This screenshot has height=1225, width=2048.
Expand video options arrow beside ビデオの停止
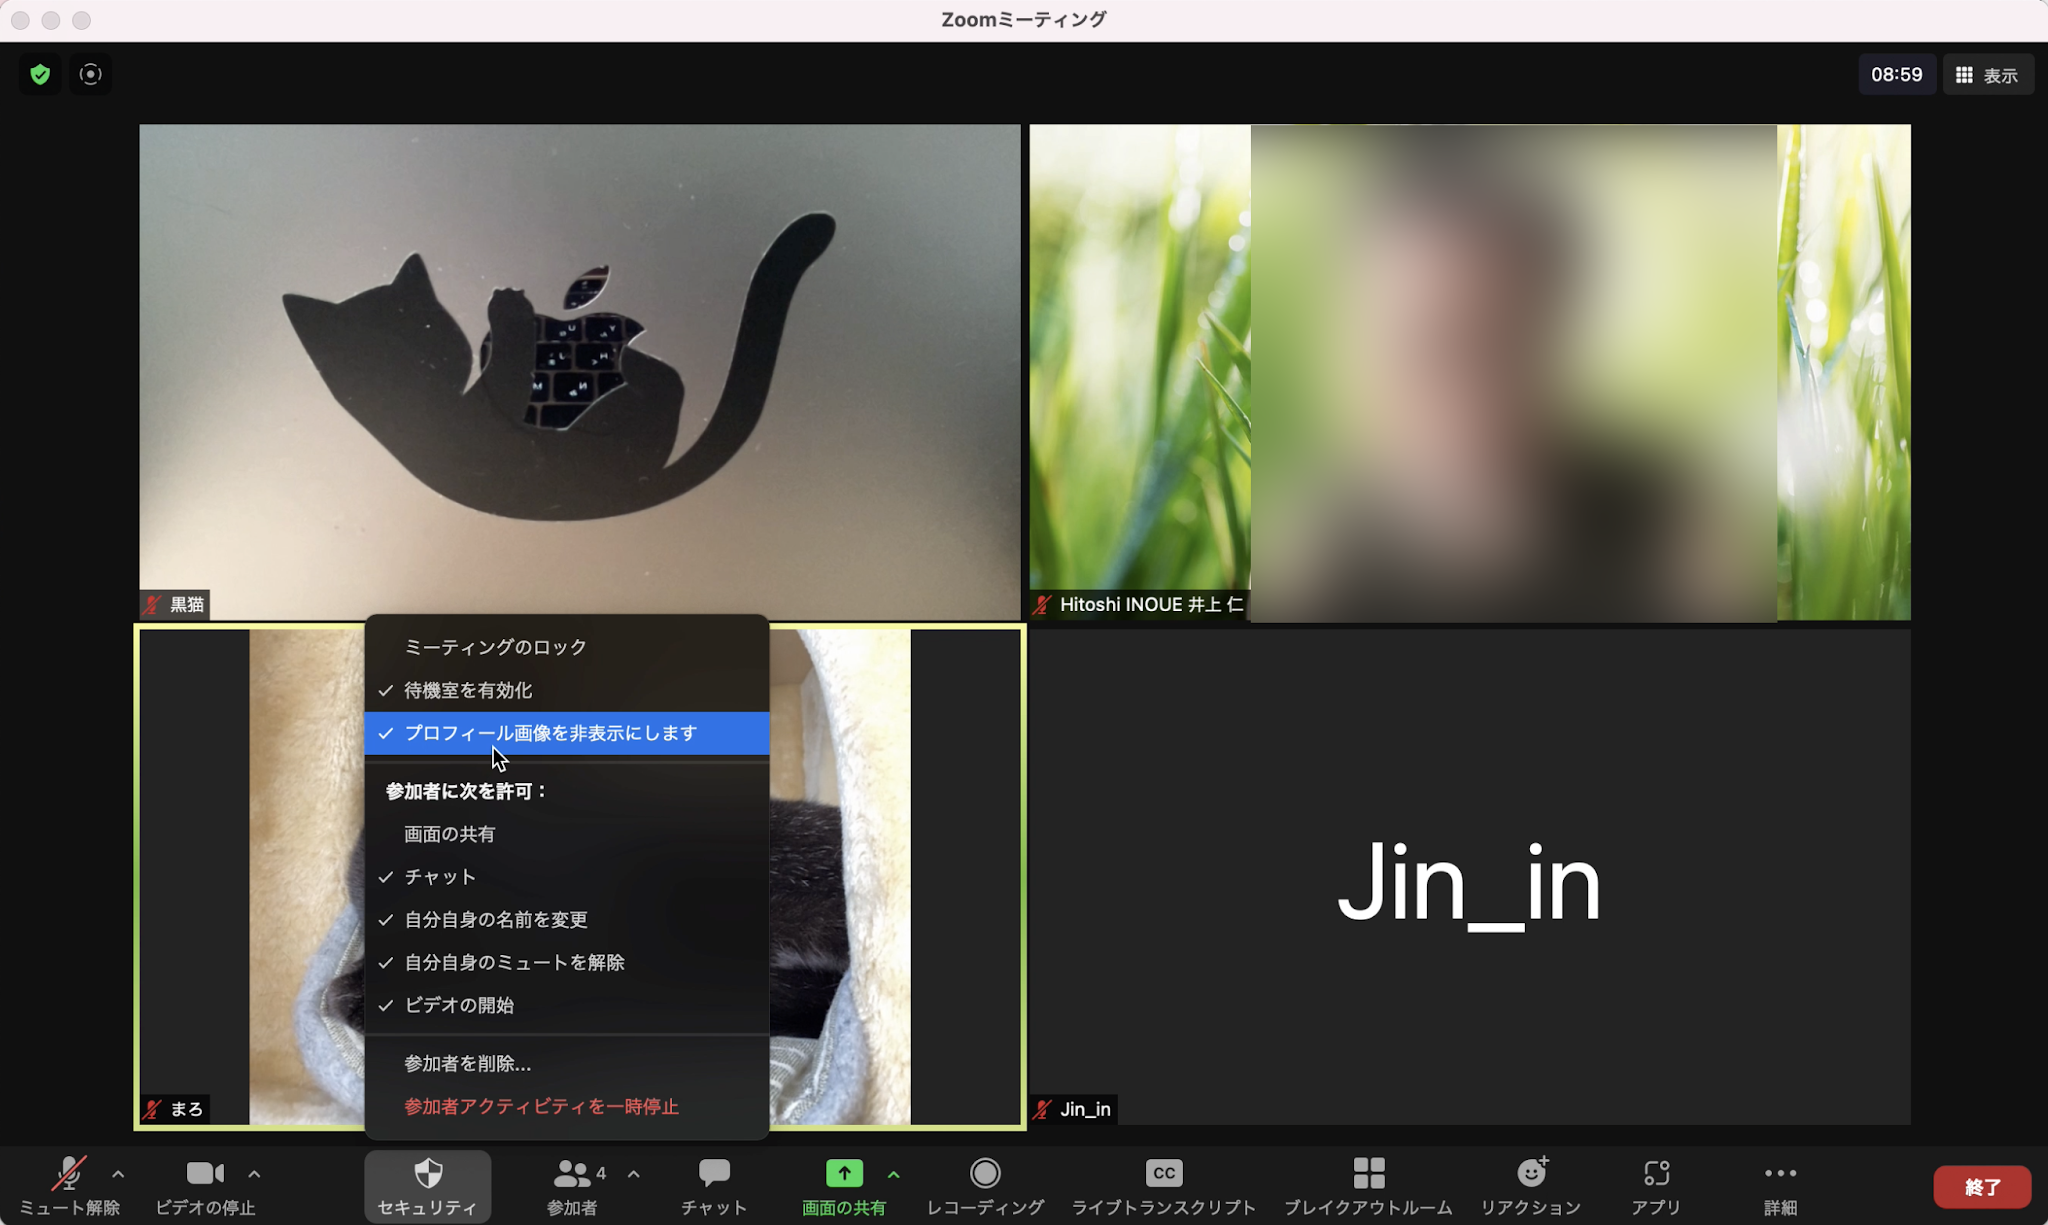coord(254,1174)
